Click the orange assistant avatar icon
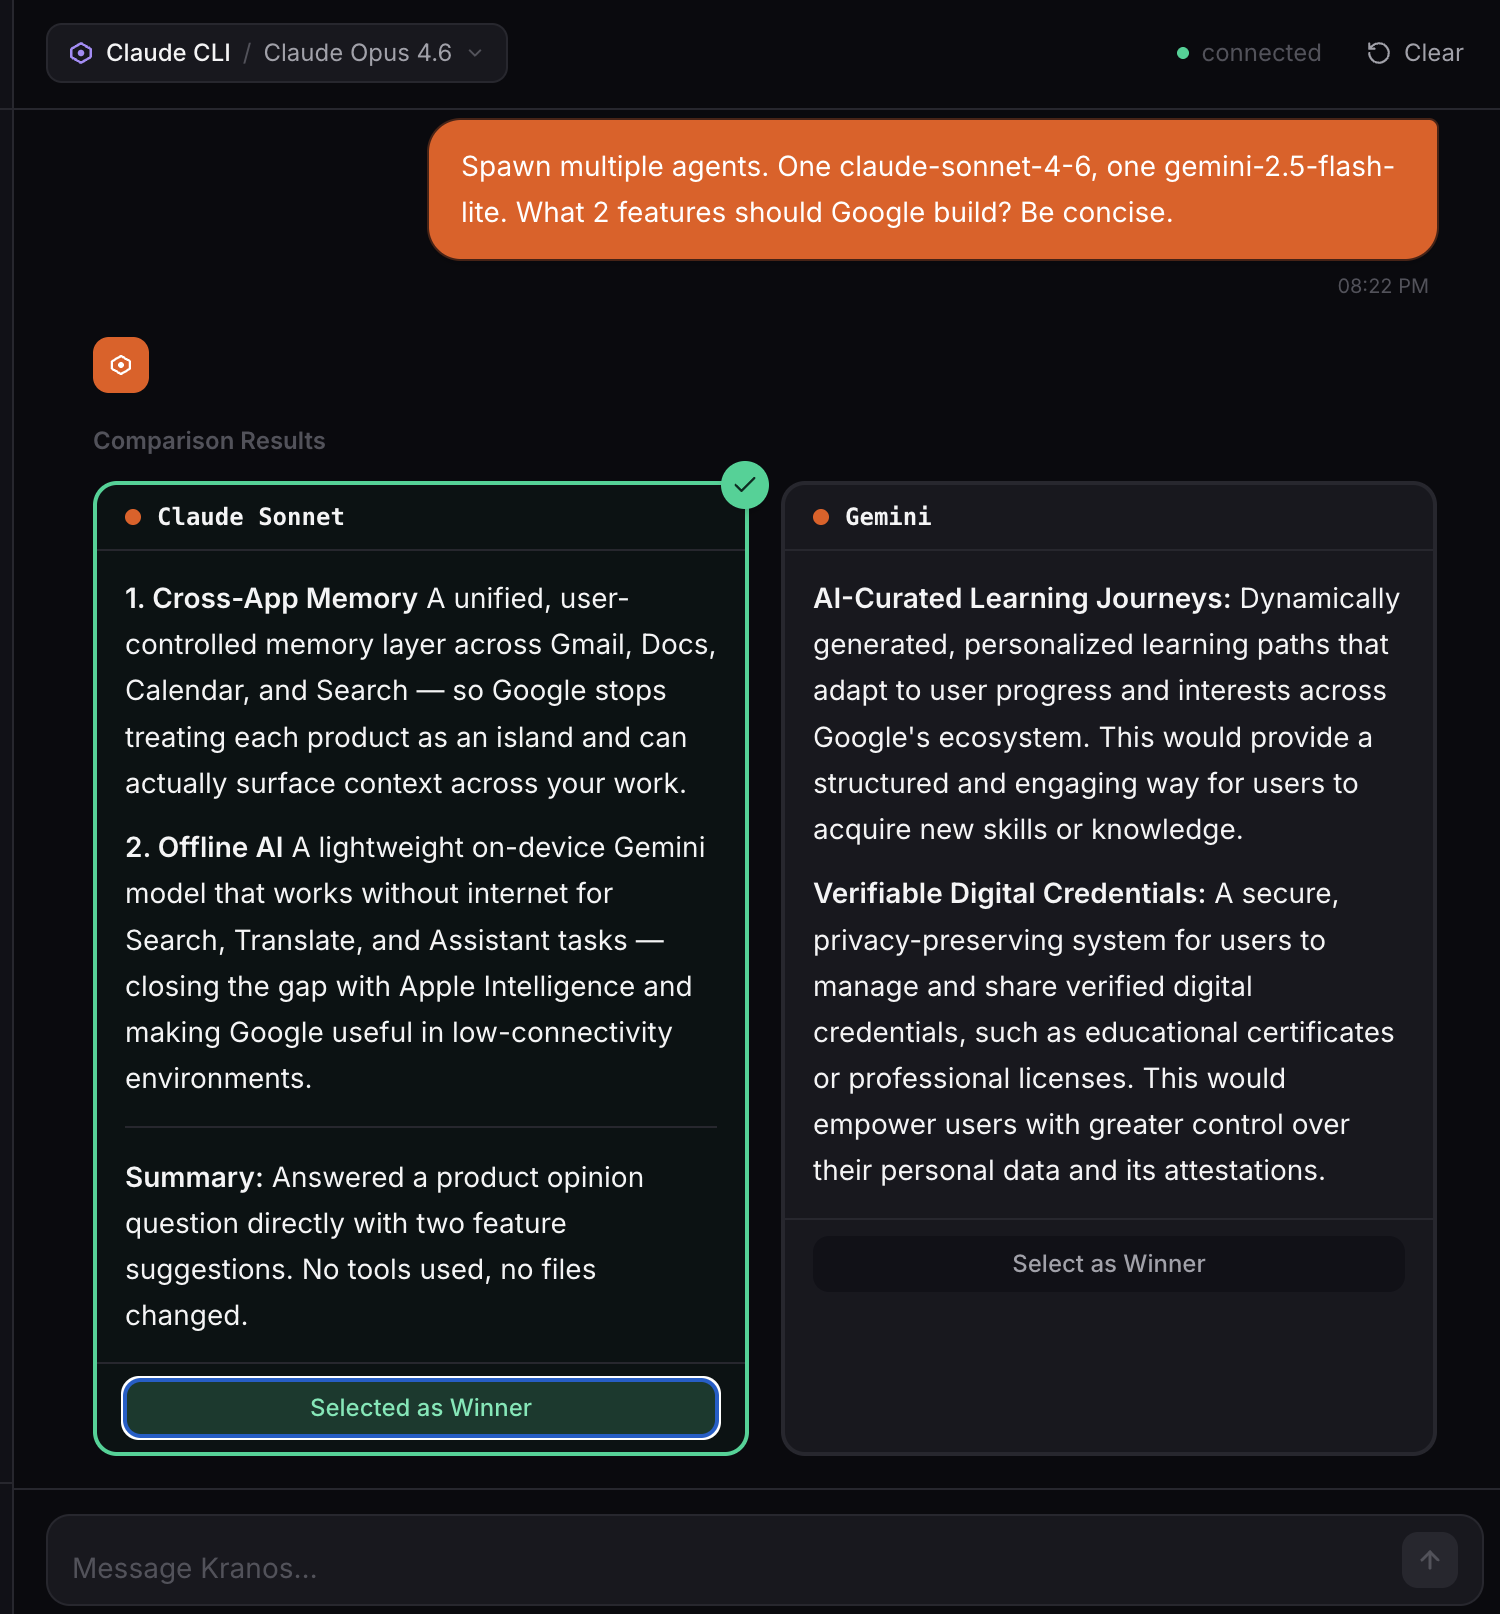 click(121, 365)
